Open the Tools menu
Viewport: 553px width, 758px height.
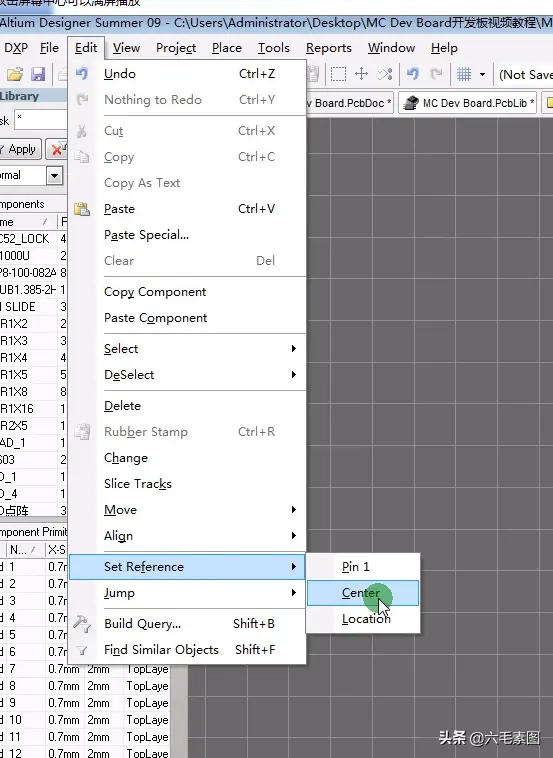(274, 48)
